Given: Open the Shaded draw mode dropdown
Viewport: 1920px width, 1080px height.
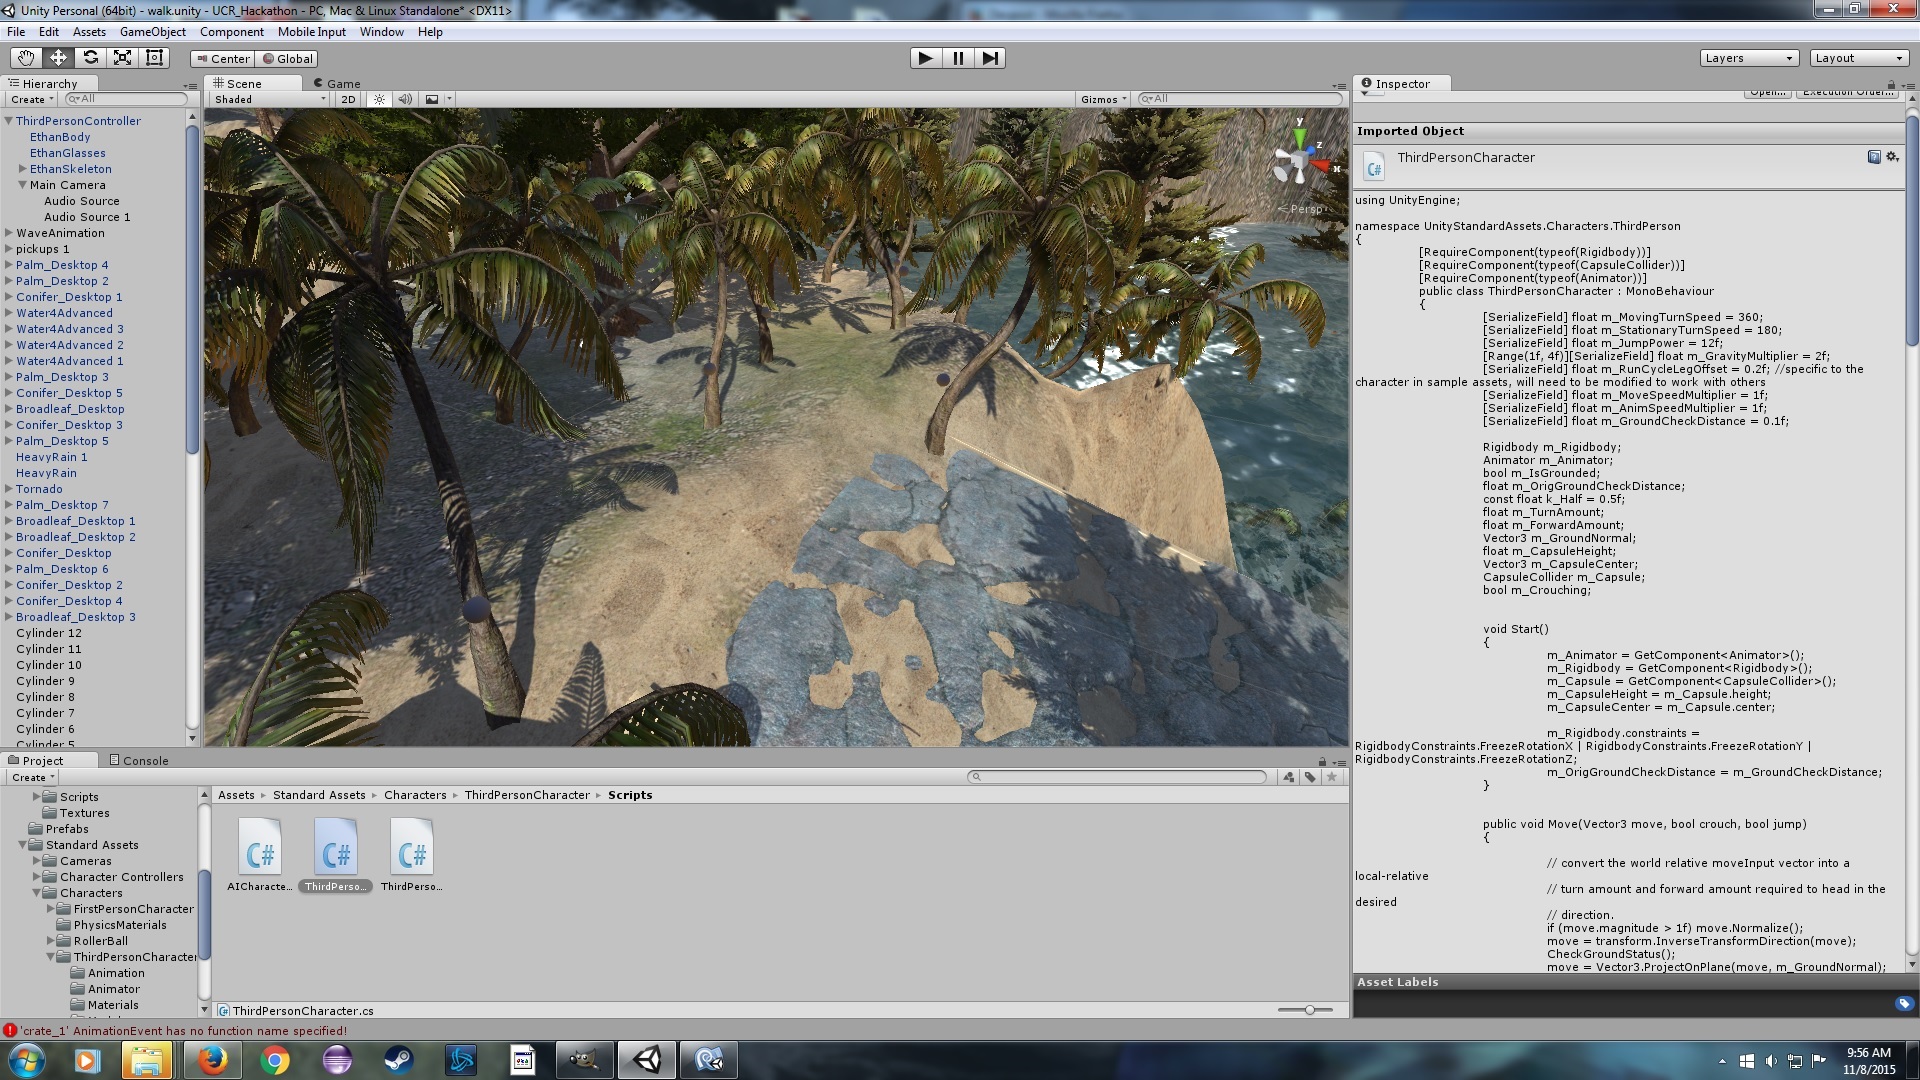Looking at the screenshot, I should pos(268,99).
